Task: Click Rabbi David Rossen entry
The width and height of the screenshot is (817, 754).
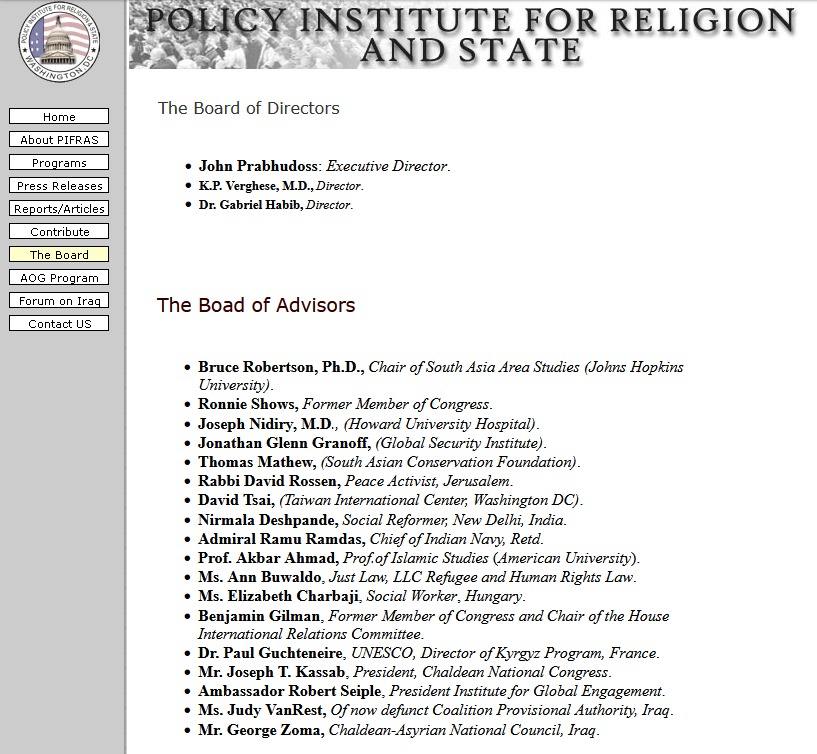Action: [355, 481]
